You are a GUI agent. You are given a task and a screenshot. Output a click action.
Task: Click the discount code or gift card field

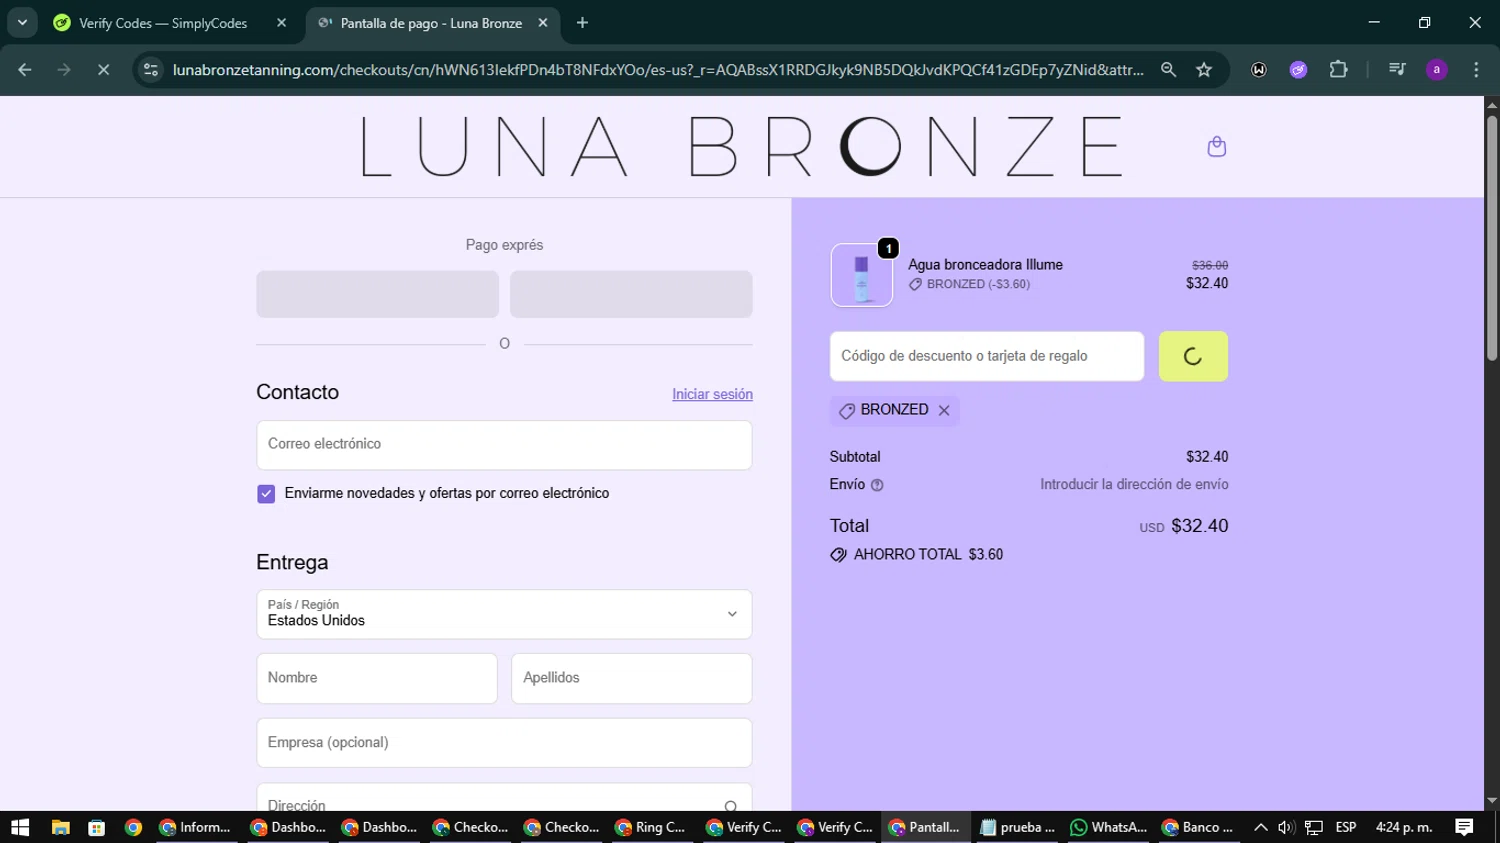(x=987, y=356)
